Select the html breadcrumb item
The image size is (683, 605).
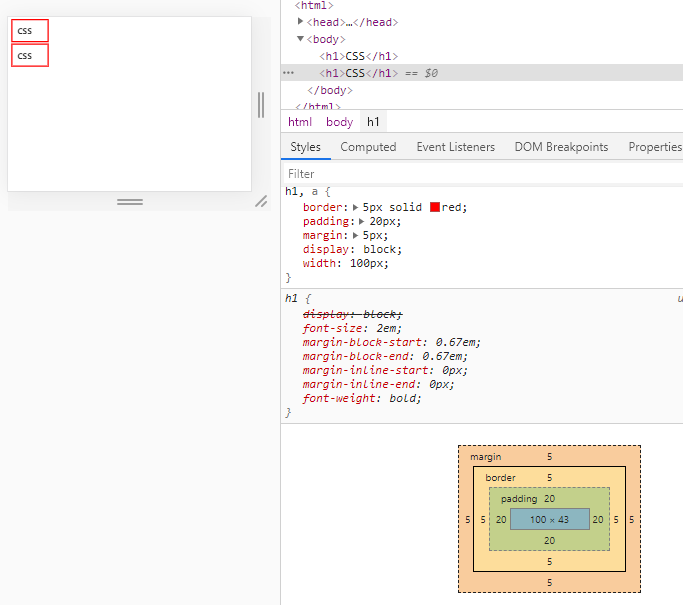pos(300,122)
